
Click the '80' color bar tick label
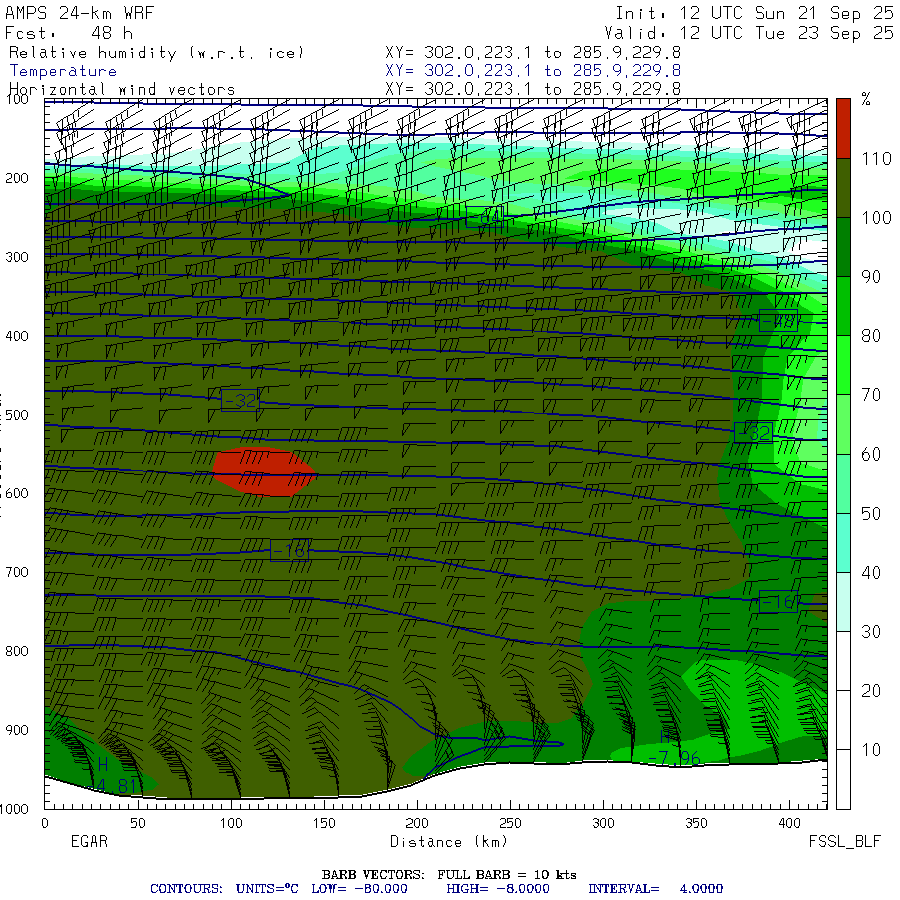click(871, 336)
